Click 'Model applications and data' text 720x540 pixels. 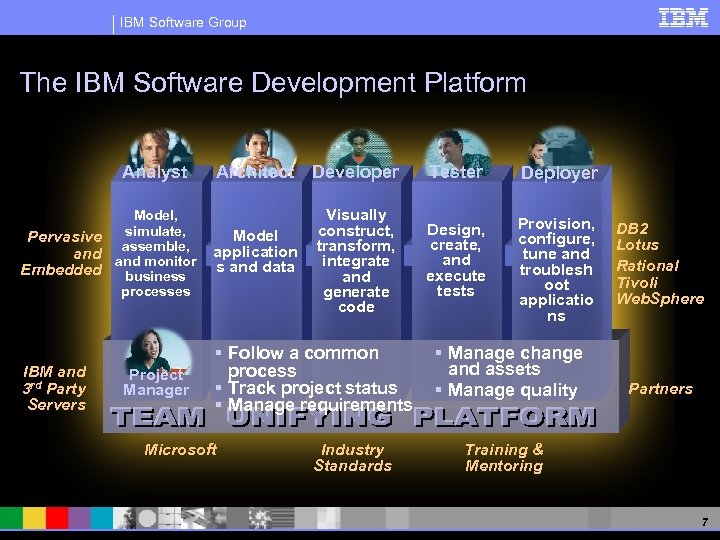tap(255, 252)
